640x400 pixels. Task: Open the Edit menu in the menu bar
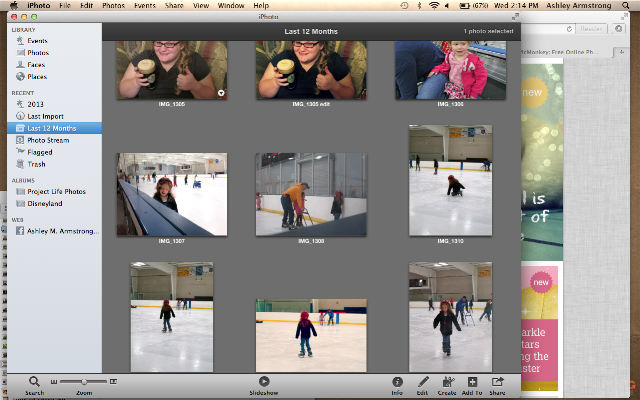pyautogui.click(x=87, y=6)
